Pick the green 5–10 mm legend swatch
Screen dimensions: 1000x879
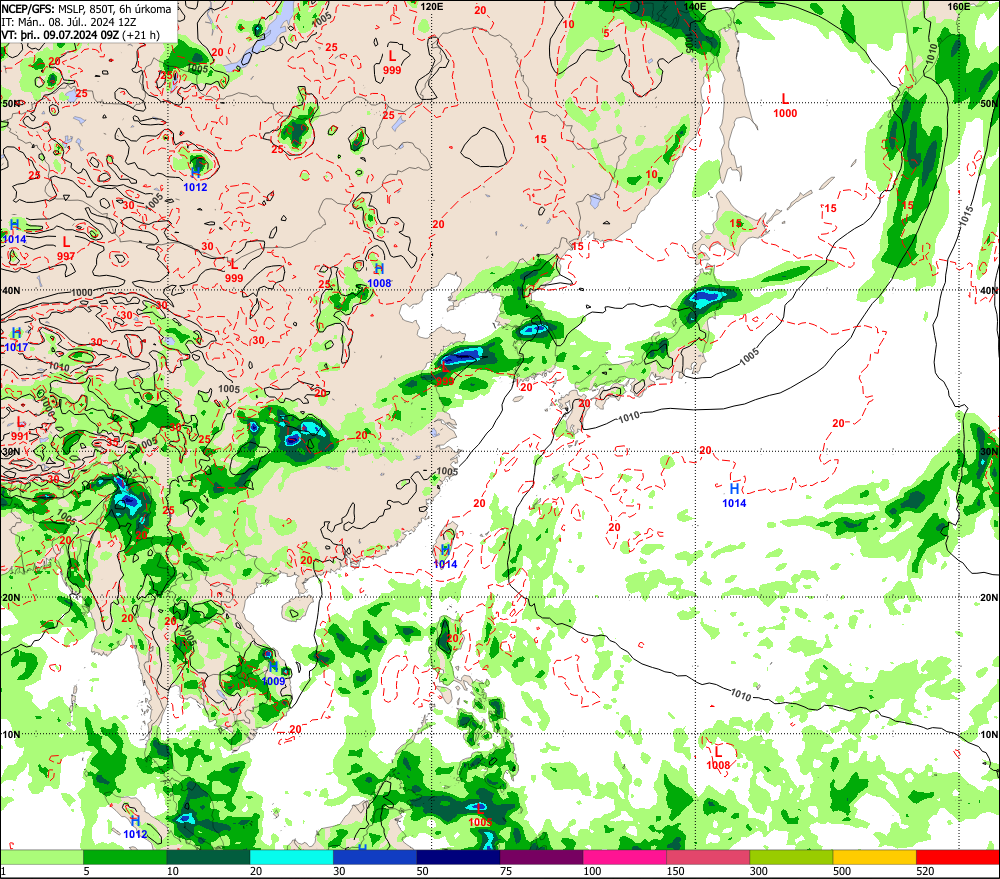point(125,857)
